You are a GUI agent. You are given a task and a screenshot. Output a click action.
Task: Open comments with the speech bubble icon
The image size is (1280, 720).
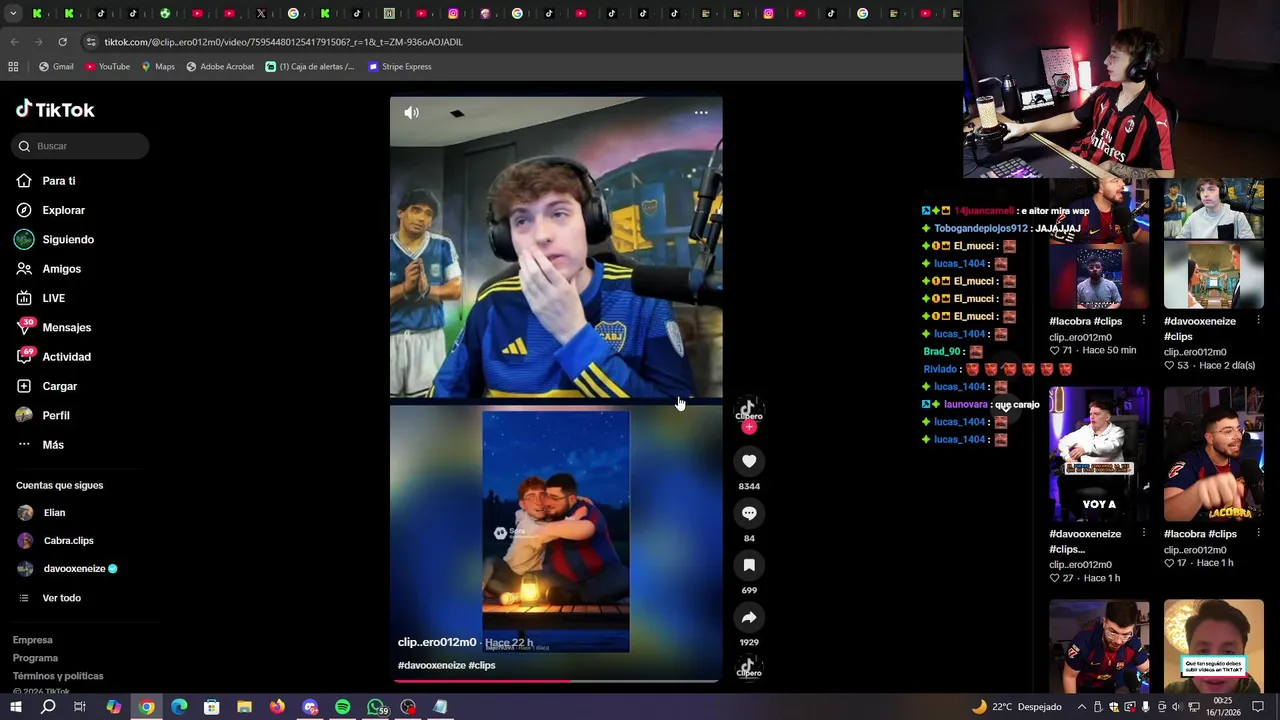click(x=749, y=513)
